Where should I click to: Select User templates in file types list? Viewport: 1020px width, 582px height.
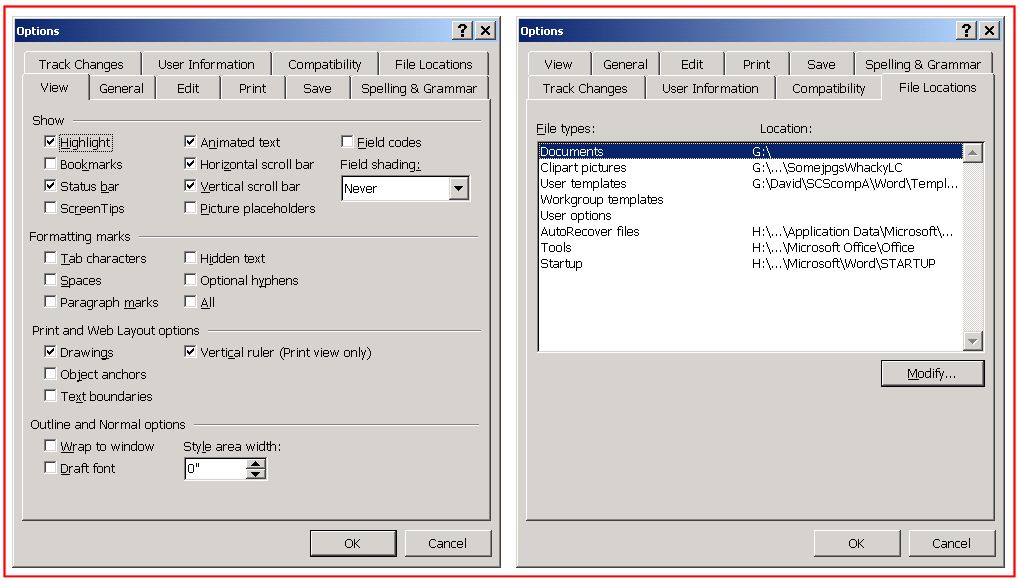click(583, 184)
